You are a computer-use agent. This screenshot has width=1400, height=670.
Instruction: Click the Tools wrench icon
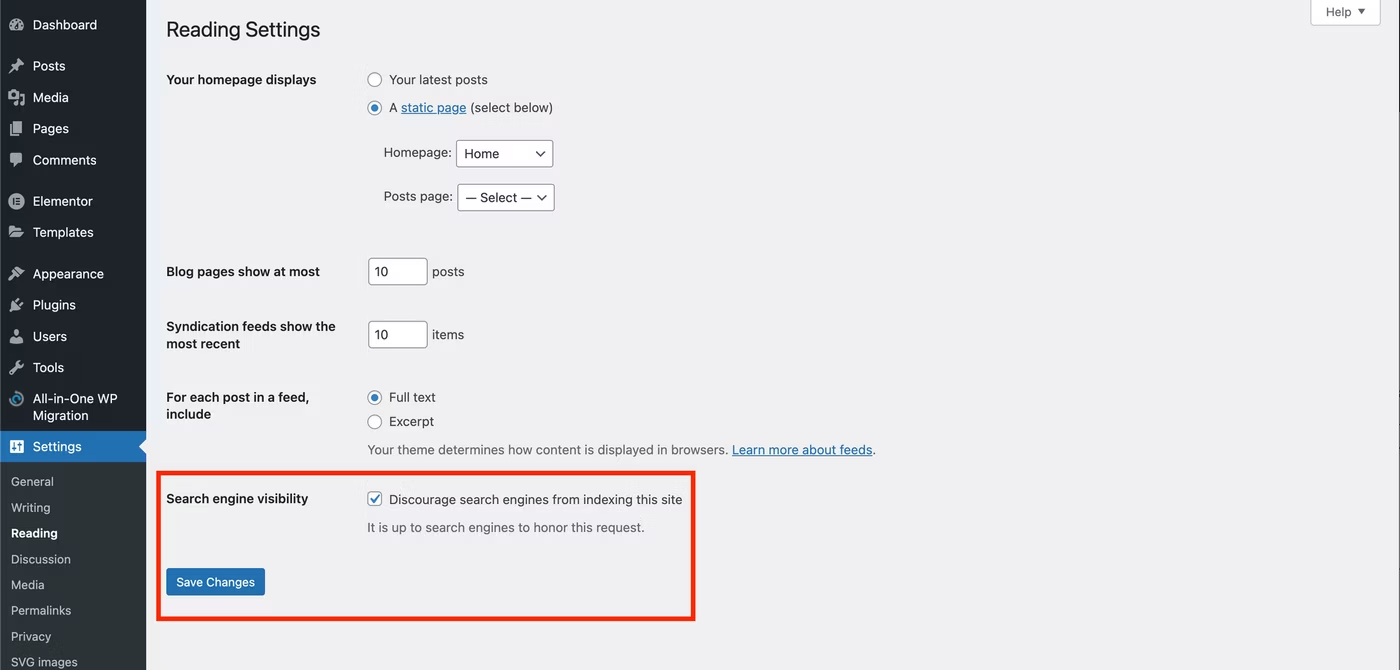click(16, 367)
